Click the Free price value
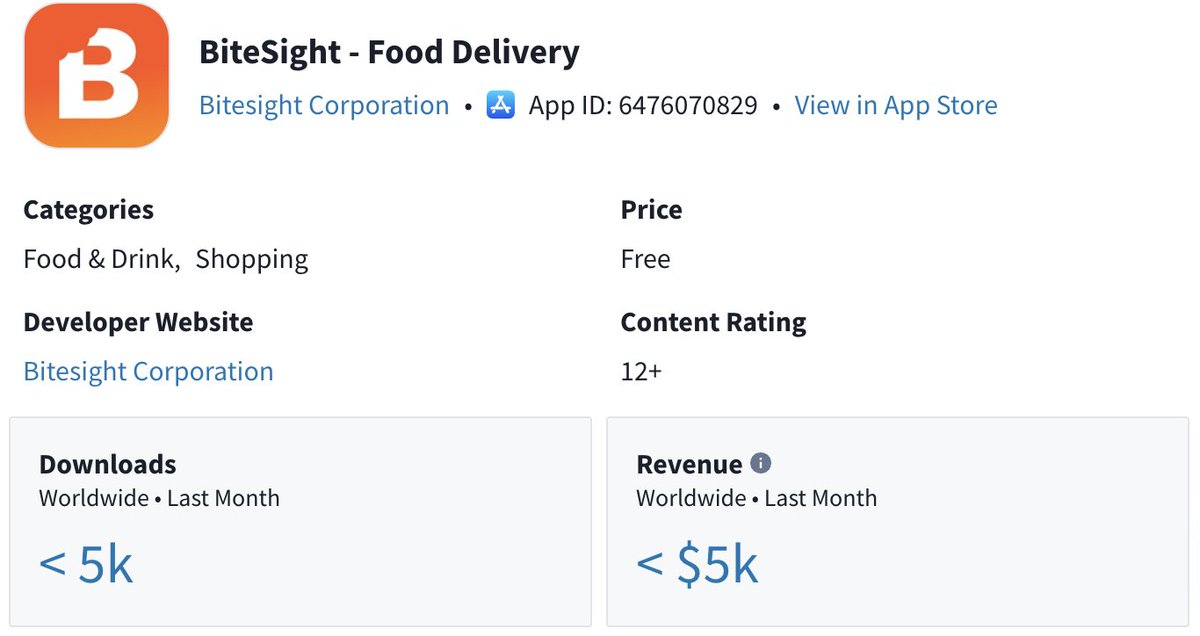Image resolution: width=1200 pixels, height=636 pixels. pos(645,259)
